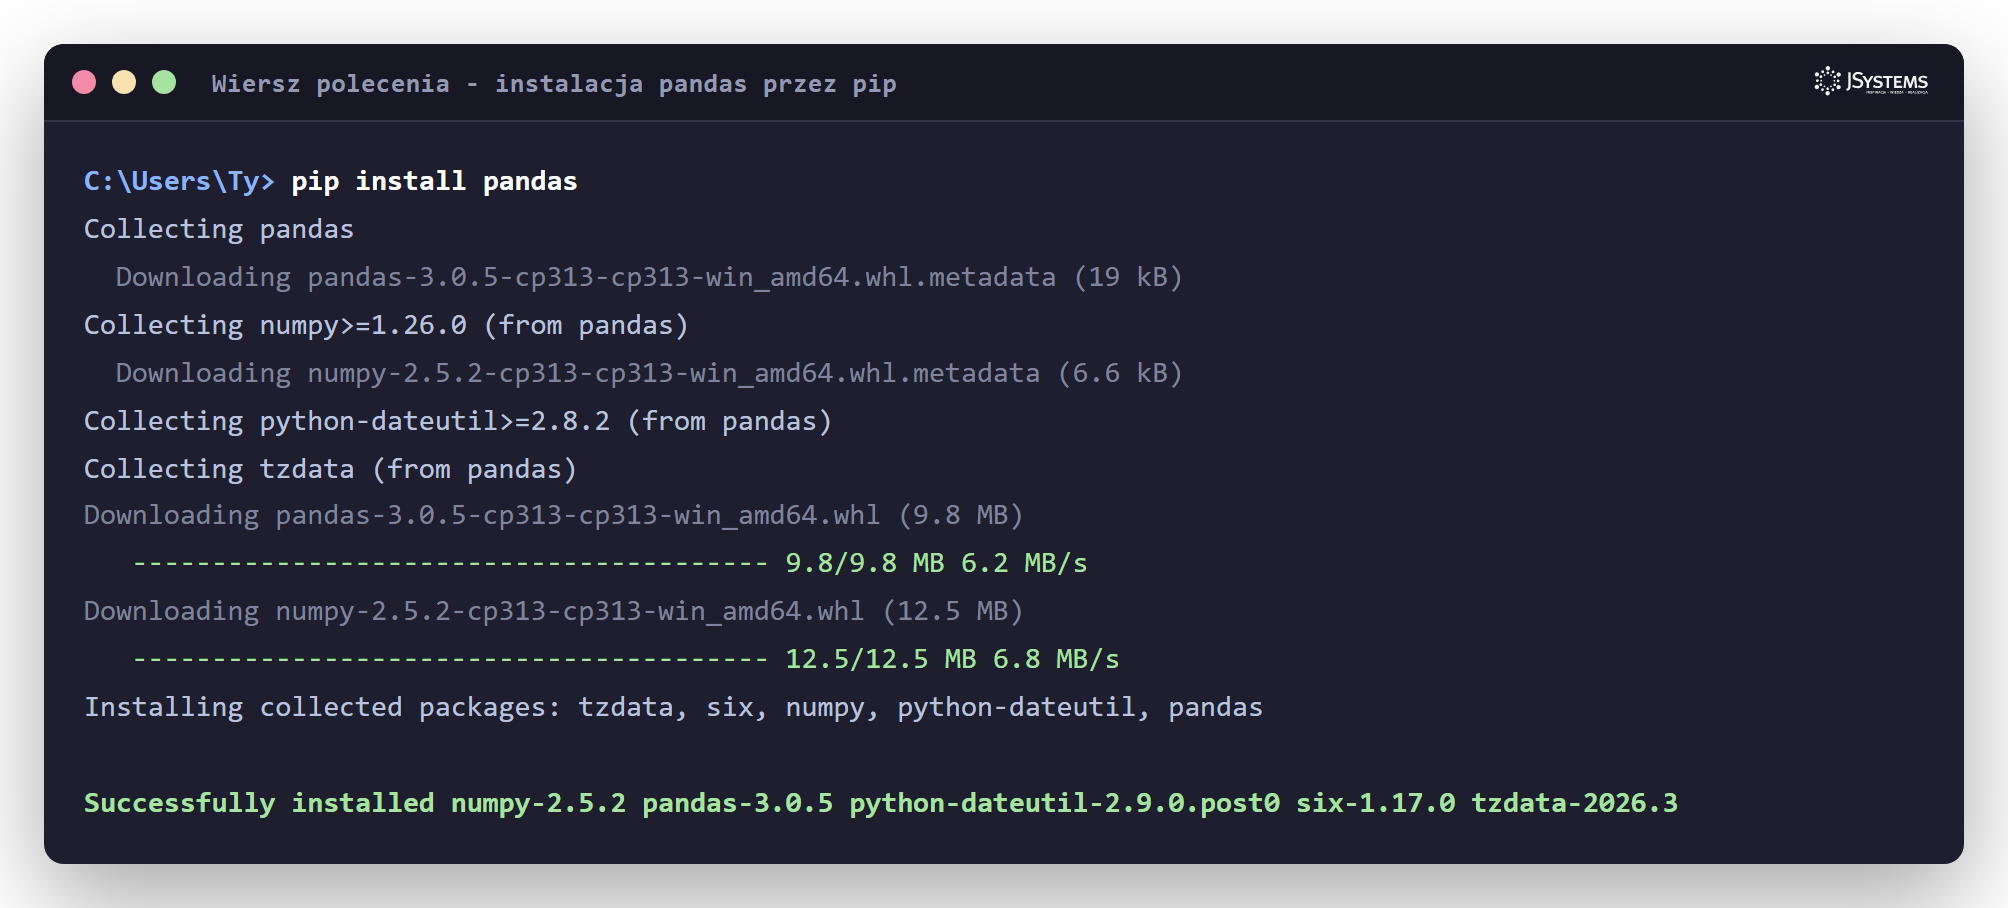Click the 'Collecting tzdata (from pandas)' line
2008x908 pixels.
330,469
